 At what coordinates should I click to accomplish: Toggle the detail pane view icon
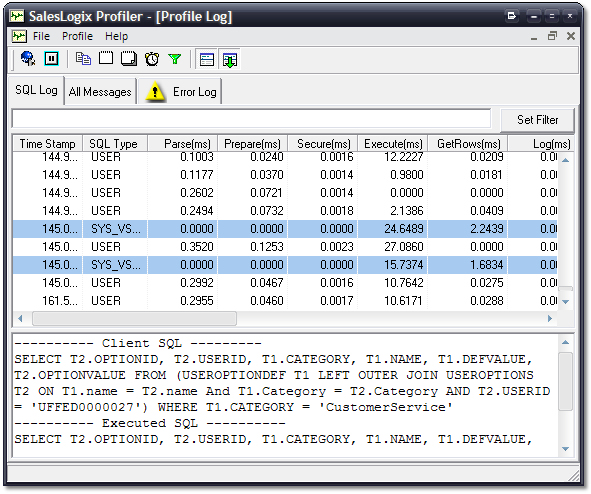(x=207, y=60)
